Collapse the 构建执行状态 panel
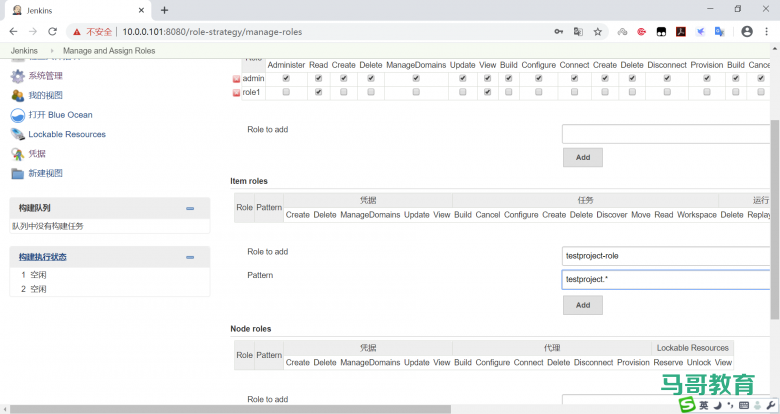The image size is (780, 414). coord(190,257)
